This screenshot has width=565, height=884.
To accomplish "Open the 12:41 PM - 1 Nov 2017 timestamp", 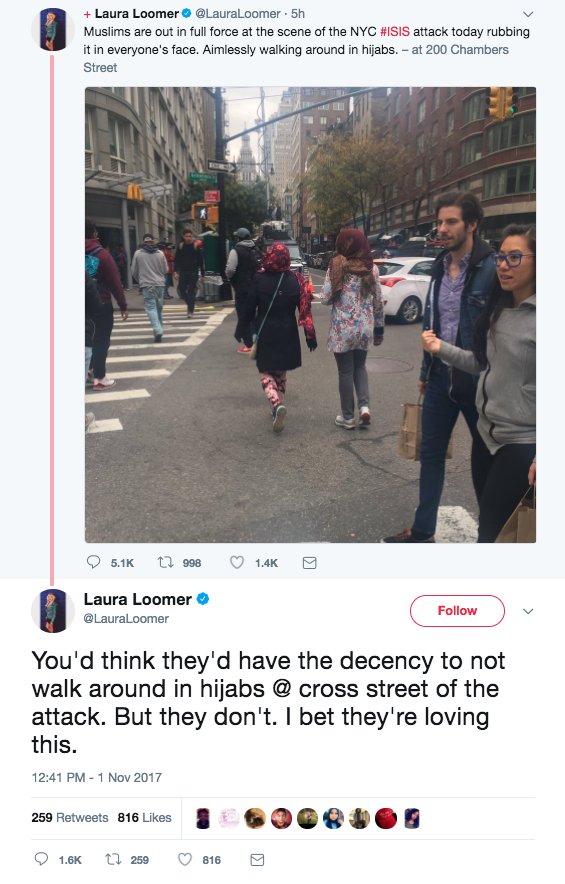I will click(x=96, y=777).
